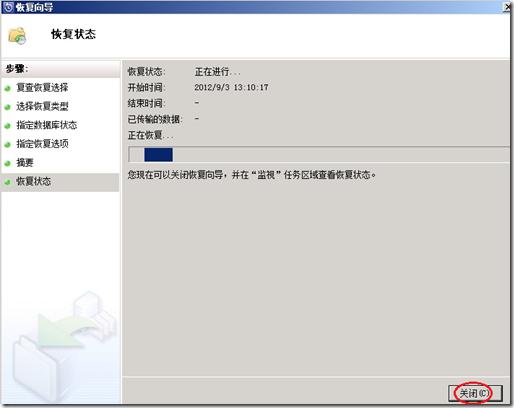The height and width of the screenshot is (408, 514).
Task: Click the start time value 2012/9/3 13:10:17
Action: 231,87
